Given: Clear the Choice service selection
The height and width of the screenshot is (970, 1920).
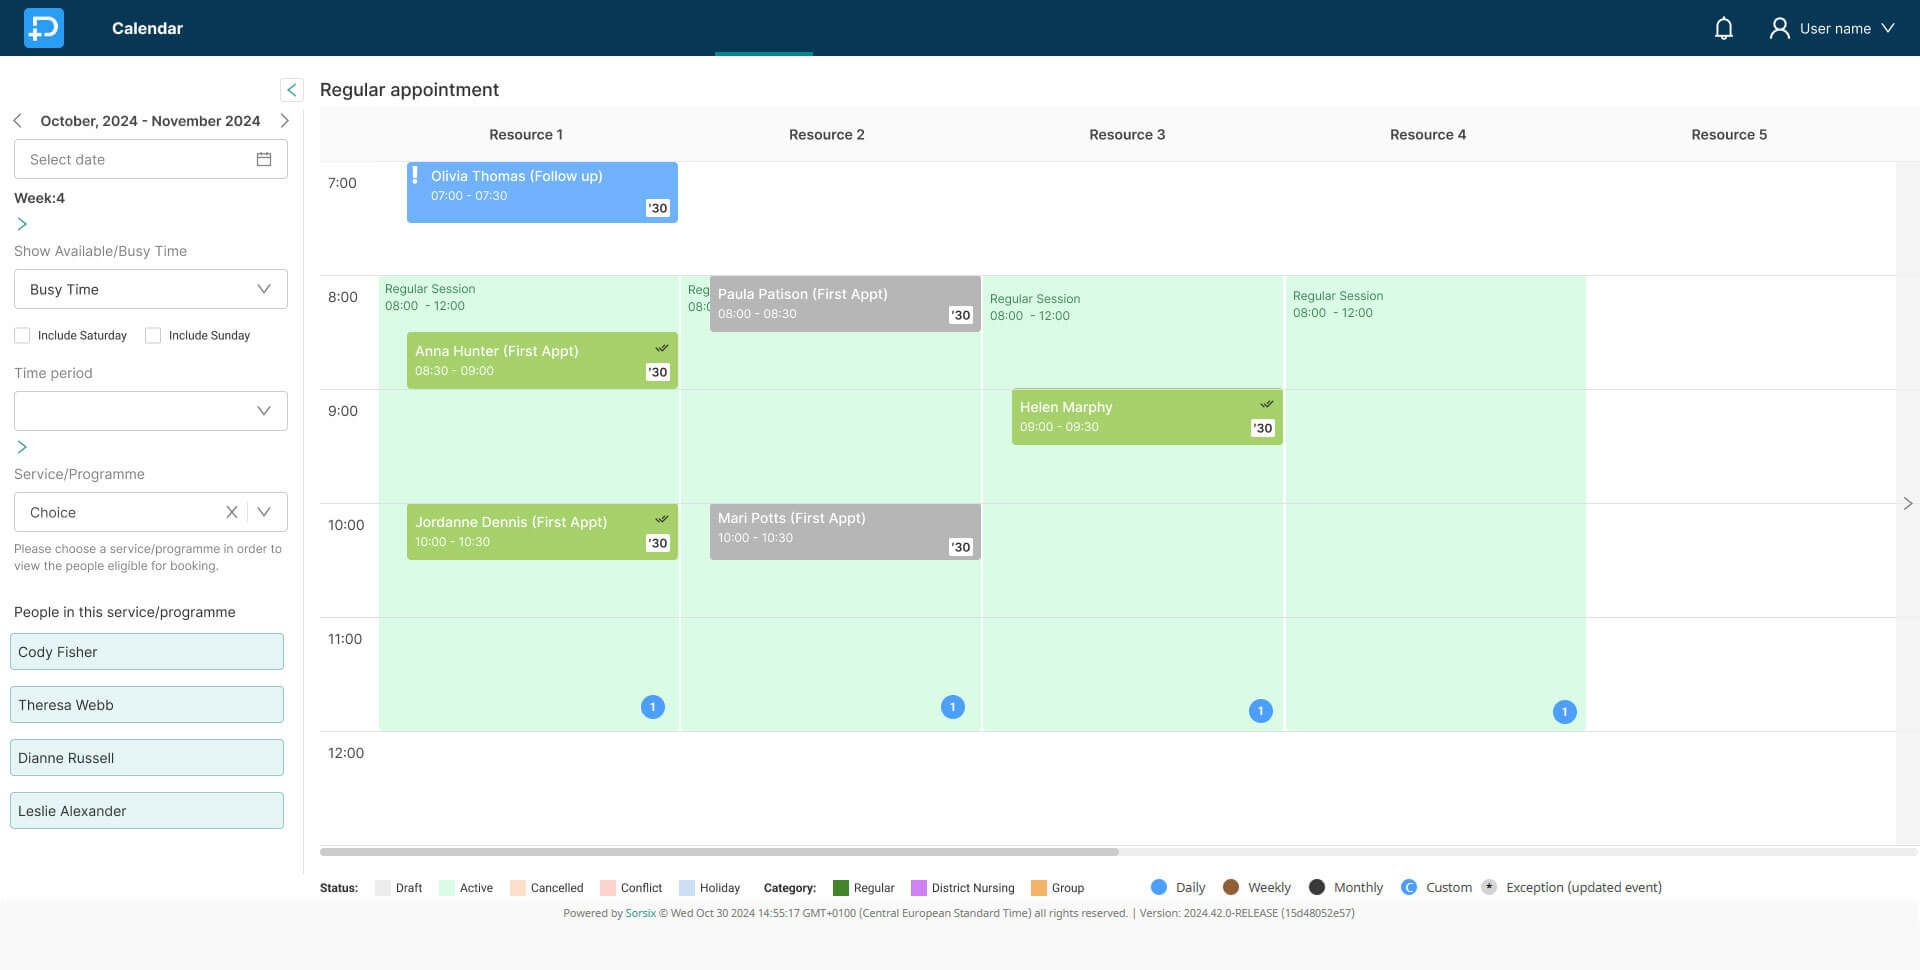Looking at the screenshot, I should click(x=231, y=512).
